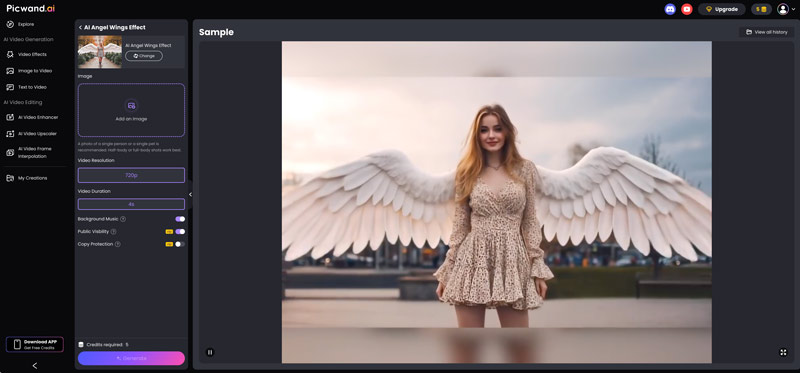Click the AI Video Enhancer icon

pos(10,117)
